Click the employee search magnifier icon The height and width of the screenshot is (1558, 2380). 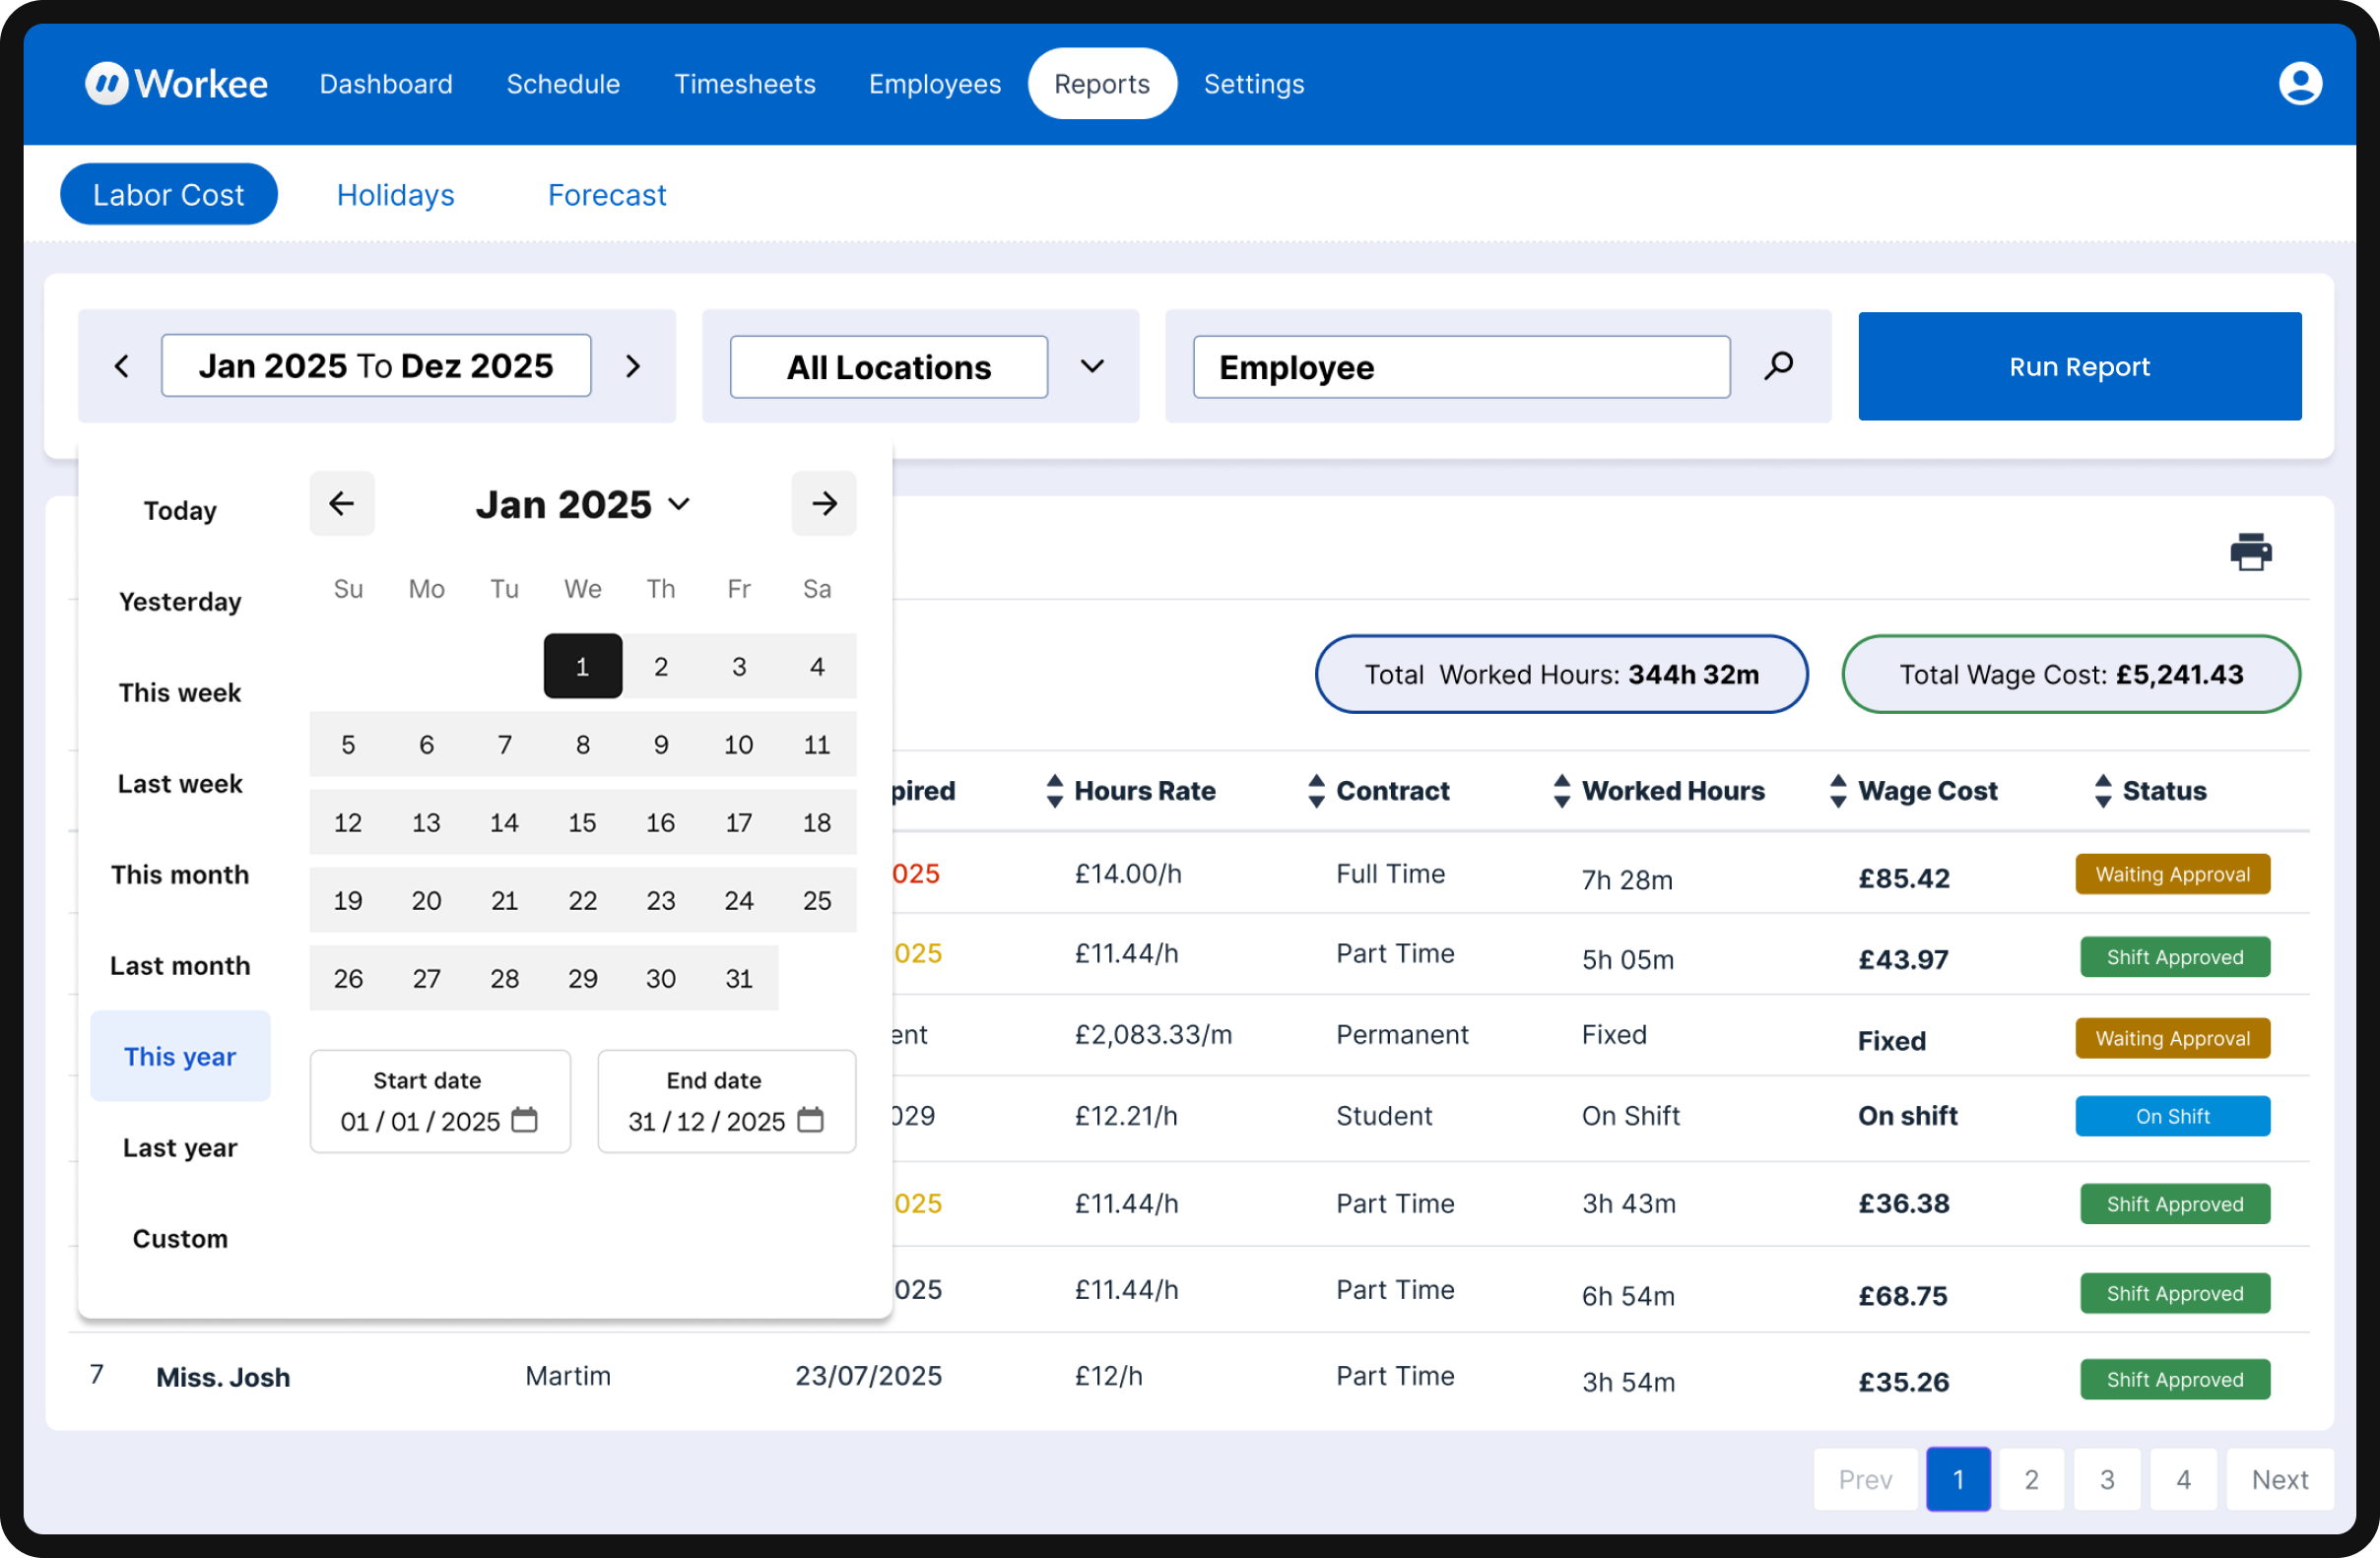point(1778,366)
